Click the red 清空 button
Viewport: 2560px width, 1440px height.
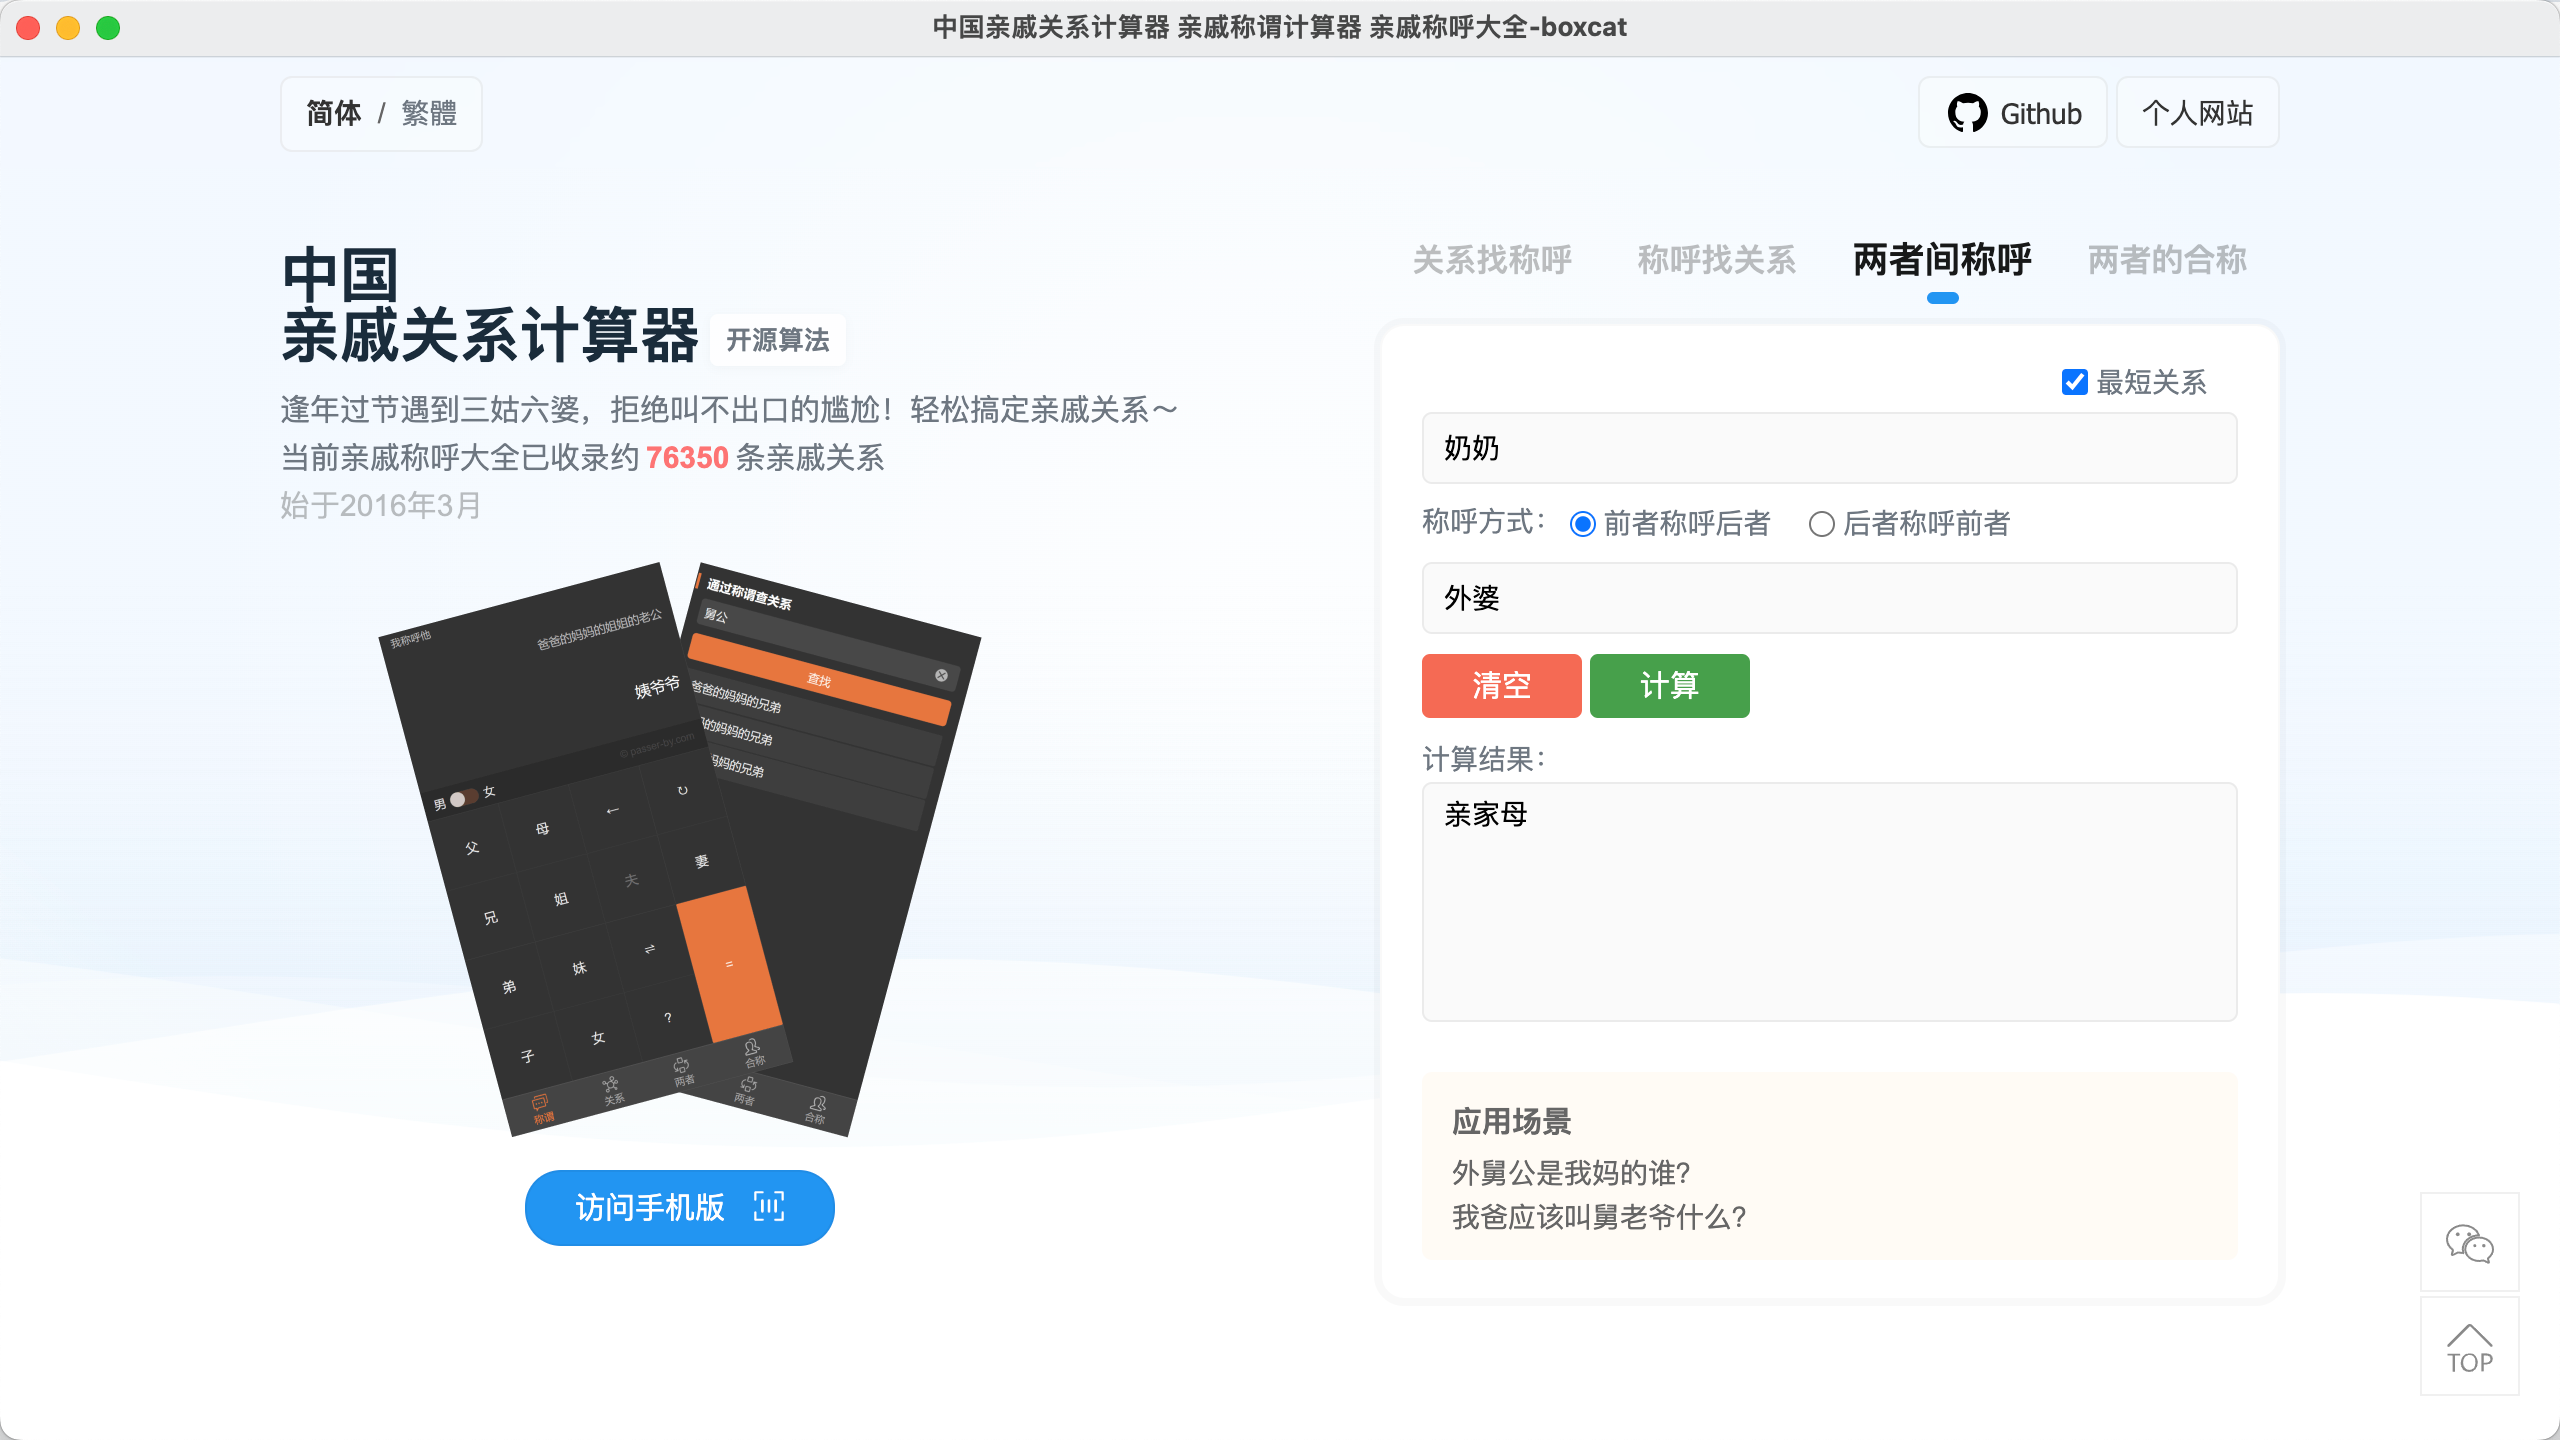[1502, 686]
